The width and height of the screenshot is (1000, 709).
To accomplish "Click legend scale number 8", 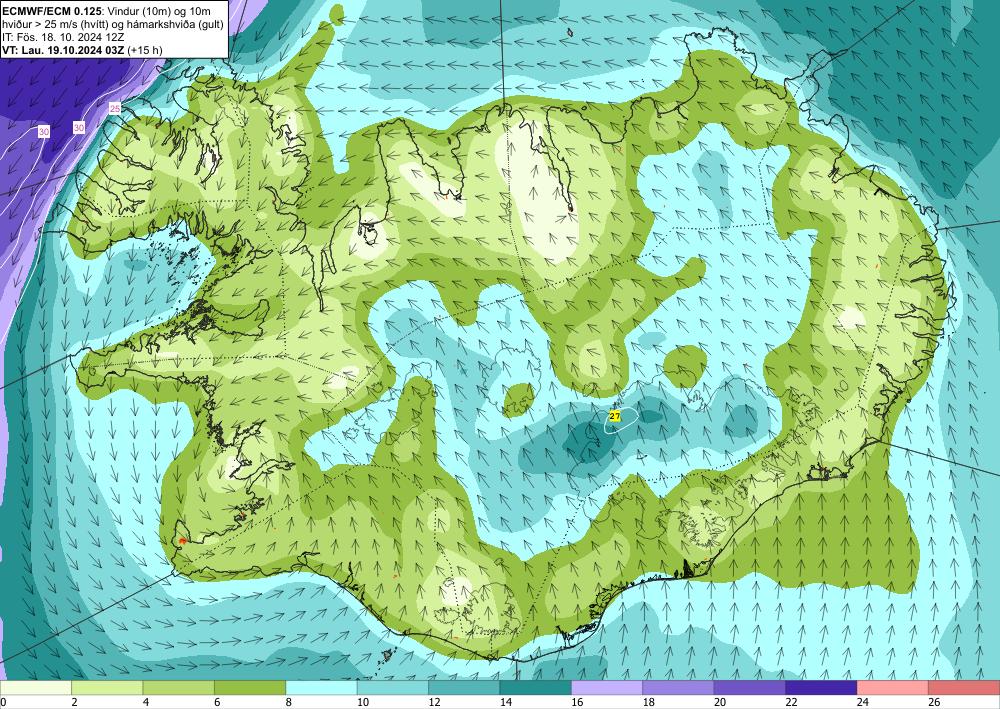I will pos(289,702).
